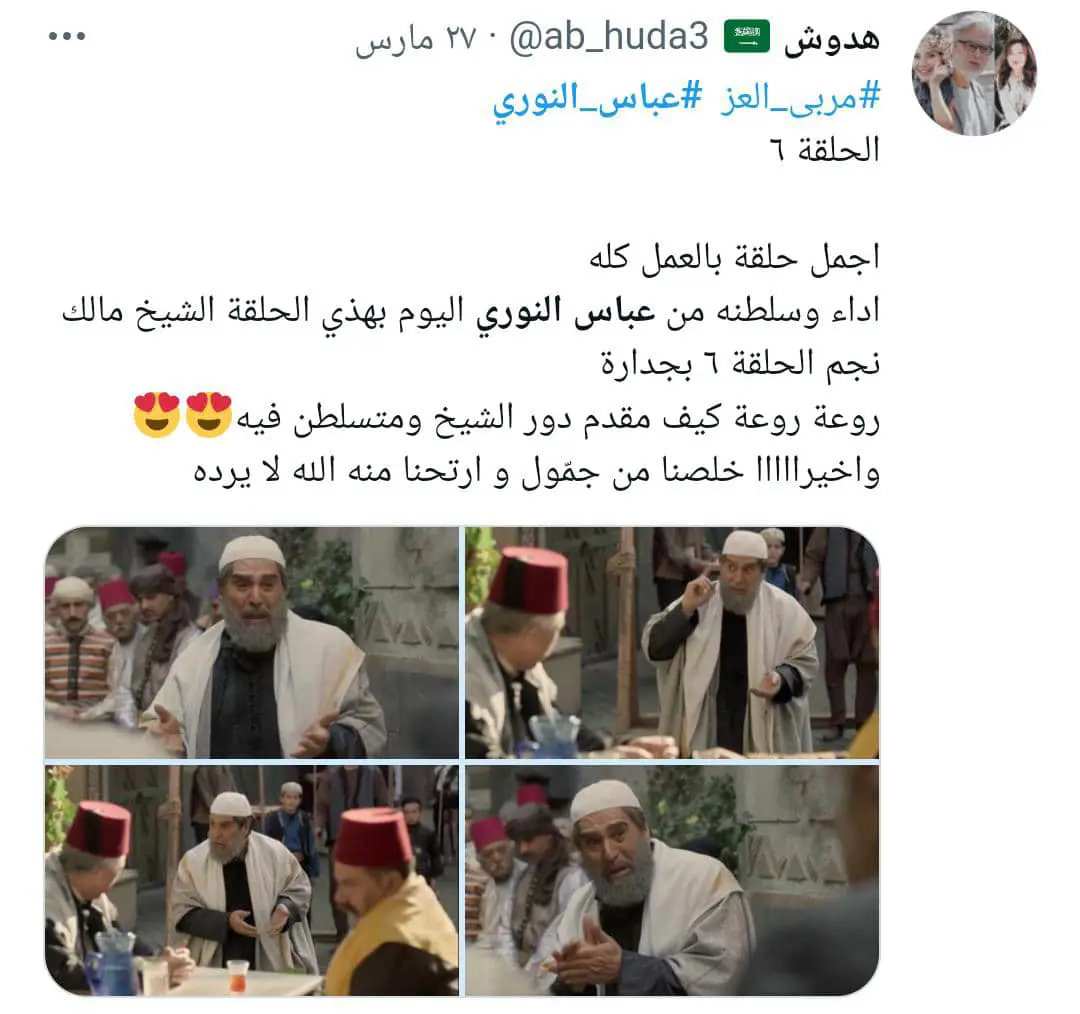Click the first heart-eyes emoji
Screen dimensions: 1080x1014
tap(209, 415)
